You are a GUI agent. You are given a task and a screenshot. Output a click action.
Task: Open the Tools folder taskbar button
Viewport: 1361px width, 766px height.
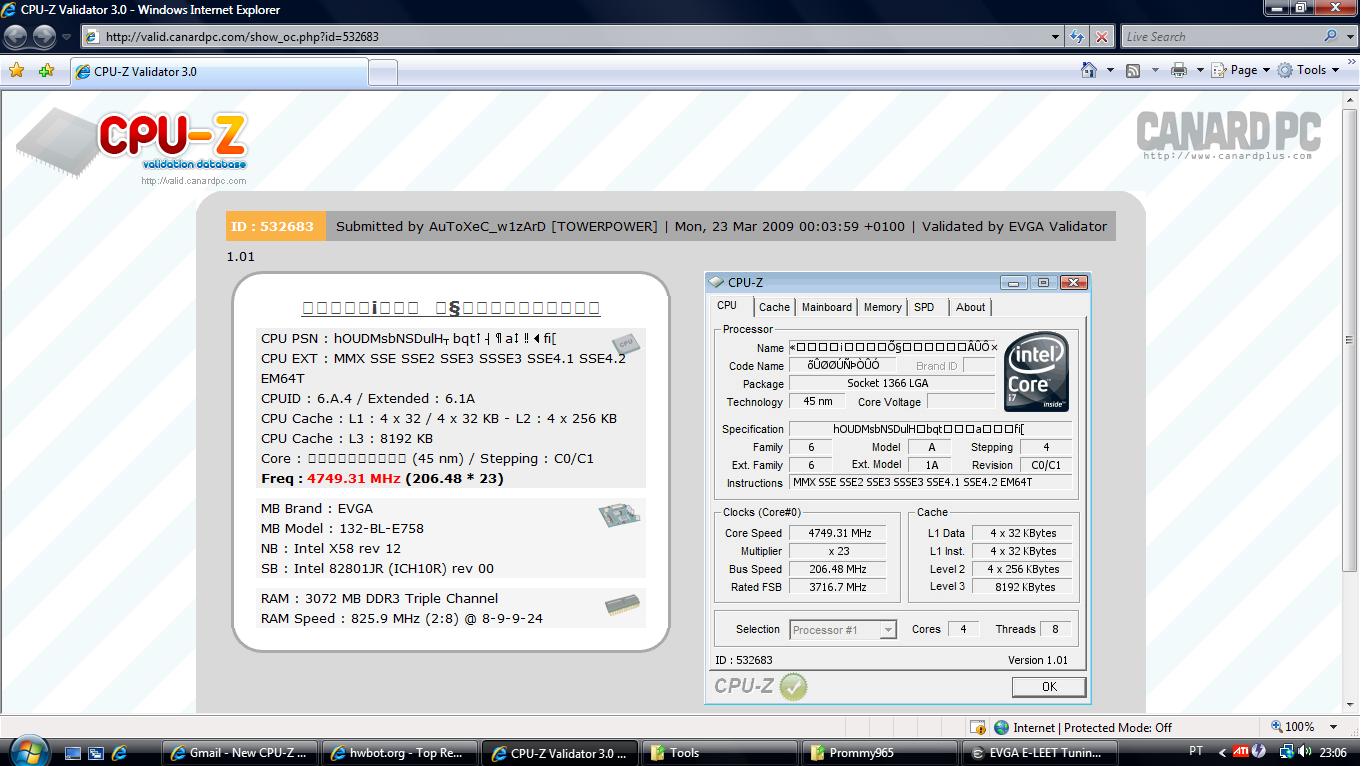721,753
